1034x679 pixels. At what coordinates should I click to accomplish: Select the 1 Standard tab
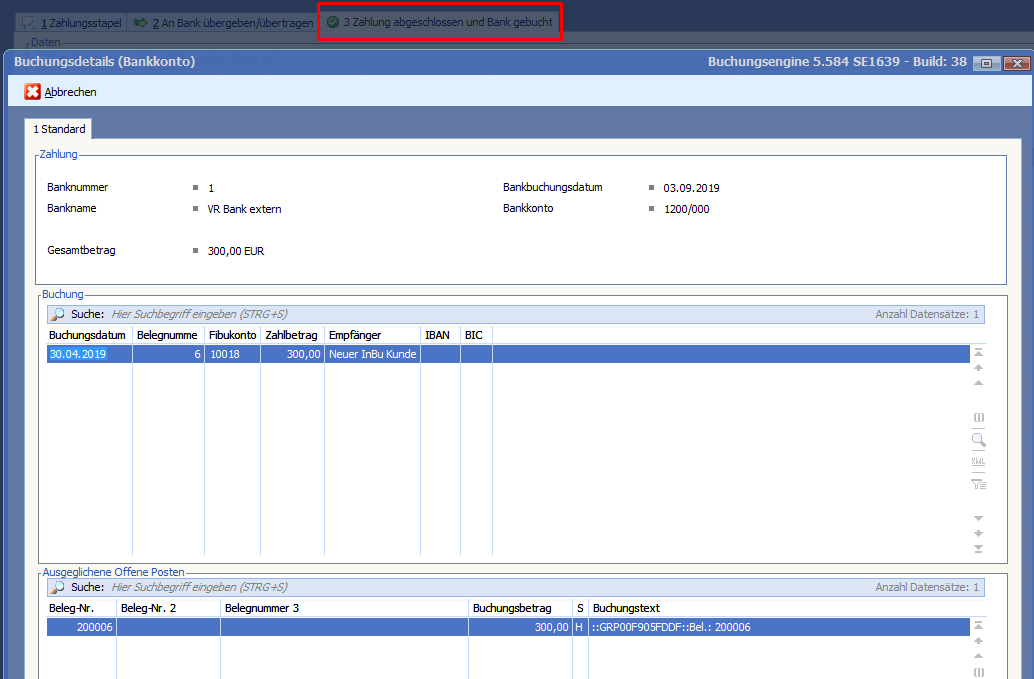(59, 129)
